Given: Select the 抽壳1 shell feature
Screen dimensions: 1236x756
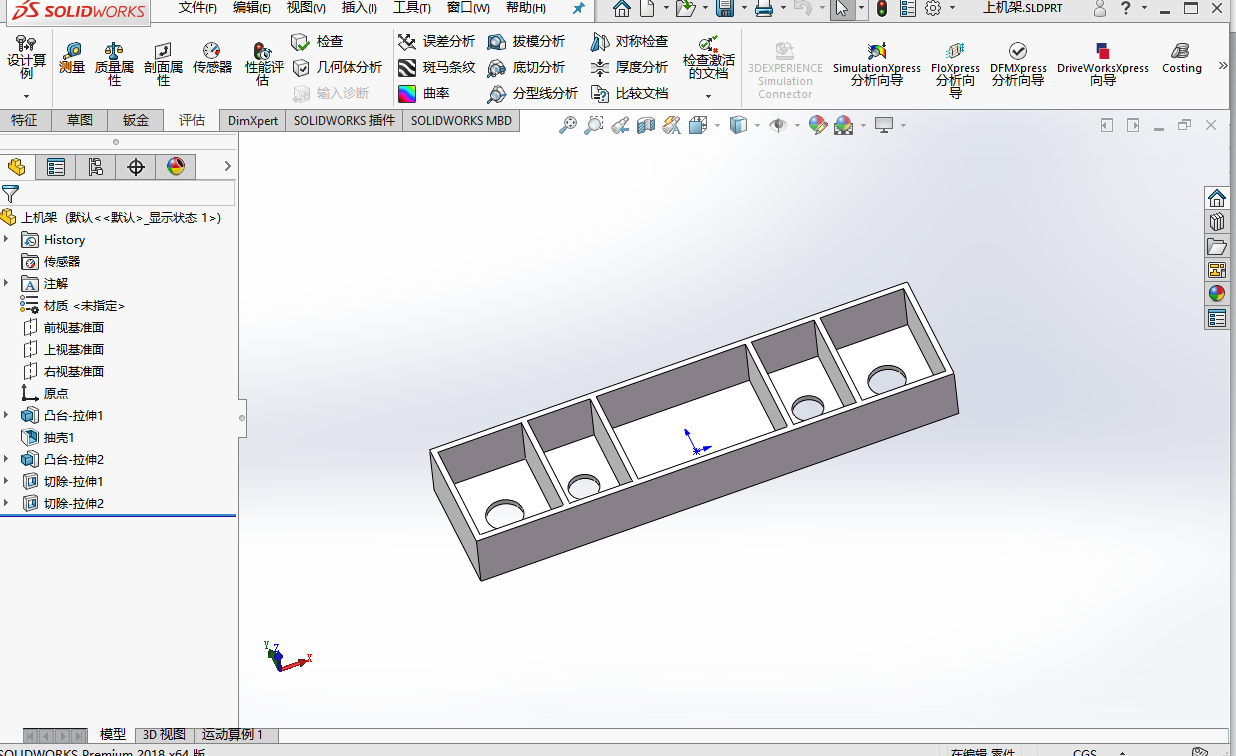Looking at the screenshot, I should 48,437.
